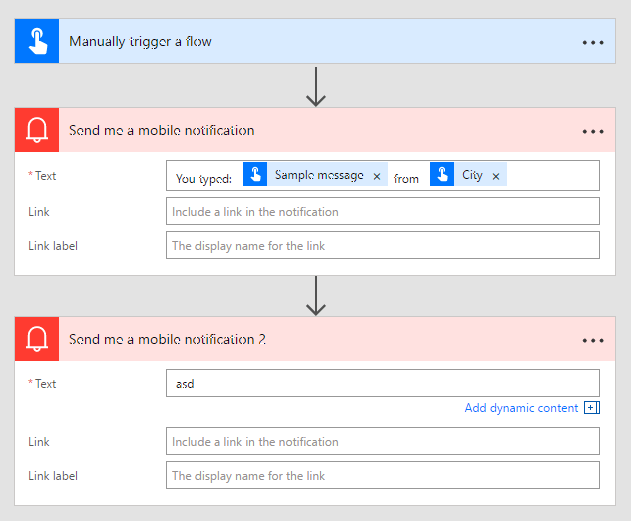
Task: Click the plus icon beside Add dynamic content
Action: [x=591, y=408]
